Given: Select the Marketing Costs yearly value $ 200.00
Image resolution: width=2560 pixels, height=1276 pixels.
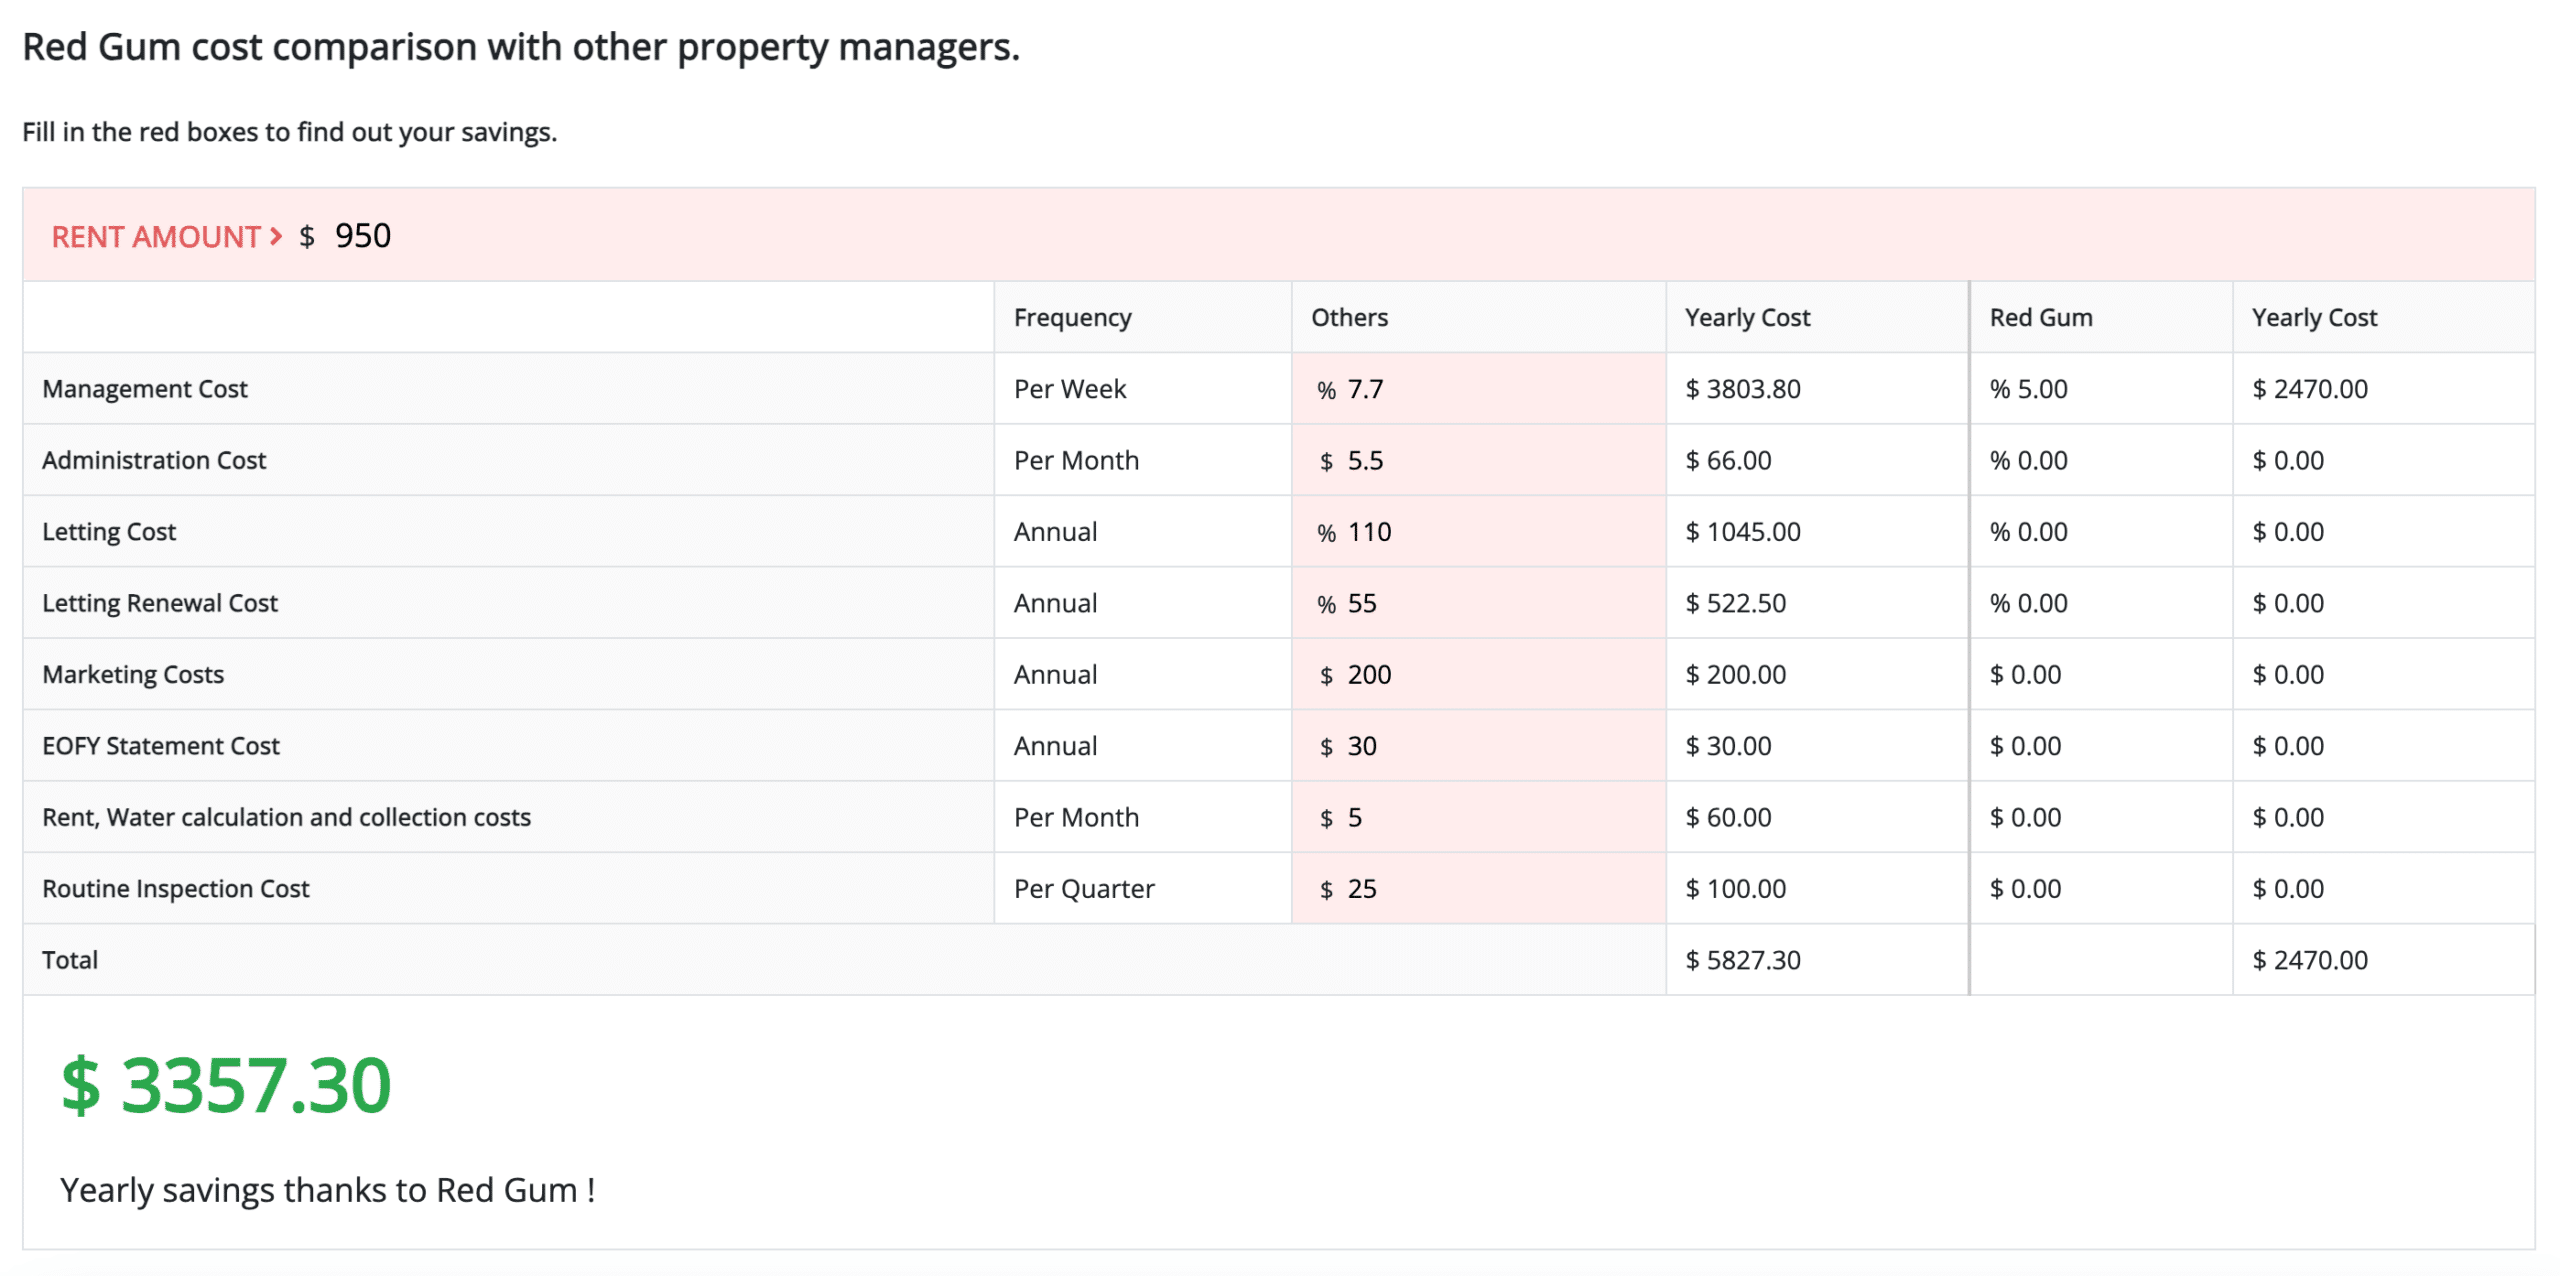Looking at the screenshot, I should 1735,675.
